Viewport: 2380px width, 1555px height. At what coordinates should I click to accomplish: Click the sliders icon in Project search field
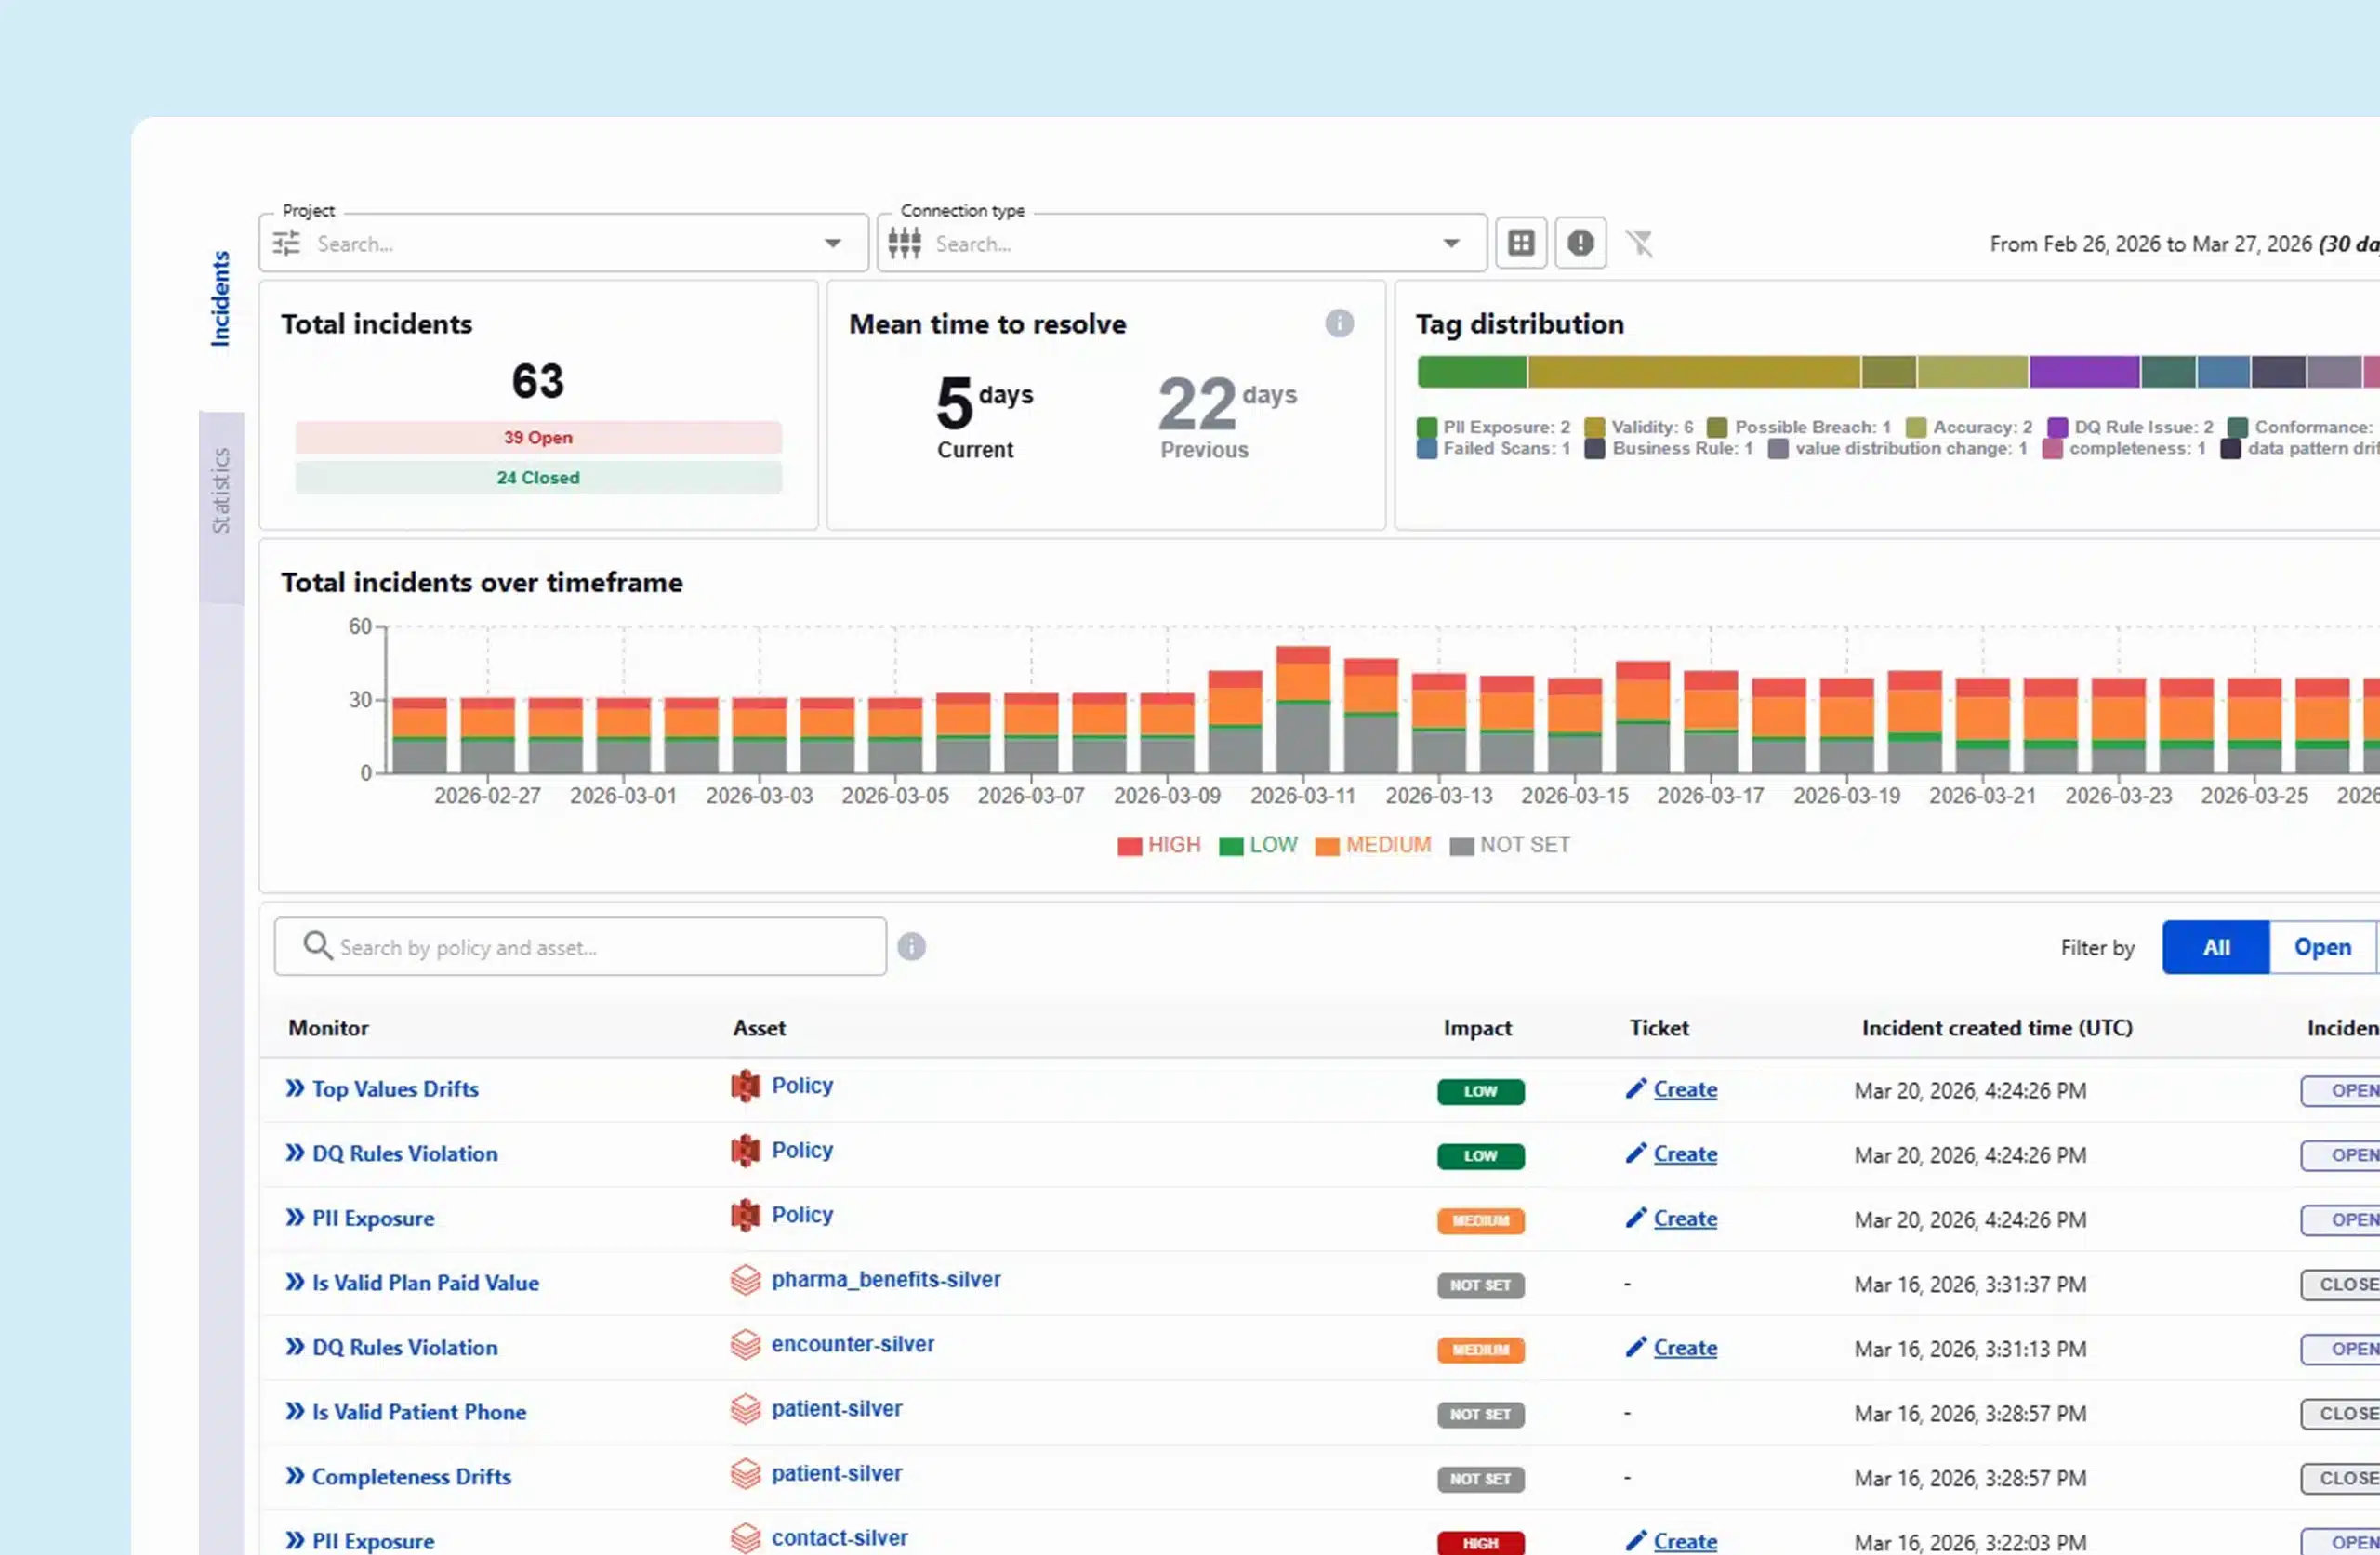tap(287, 243)
